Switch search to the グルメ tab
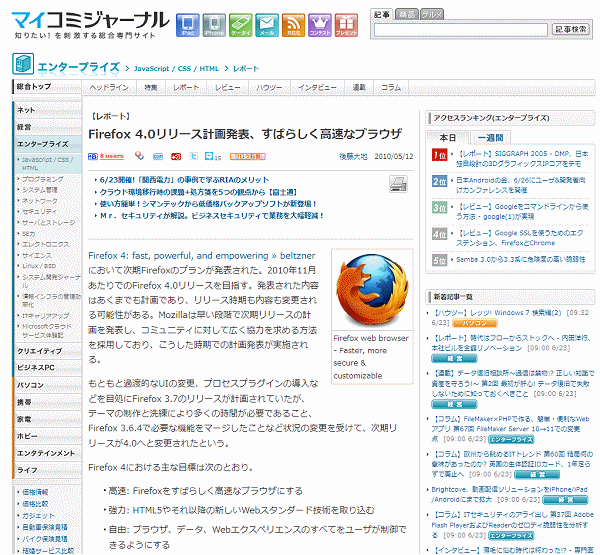The height and width of the screenshot is (555, 600). (x=432, y=14)
